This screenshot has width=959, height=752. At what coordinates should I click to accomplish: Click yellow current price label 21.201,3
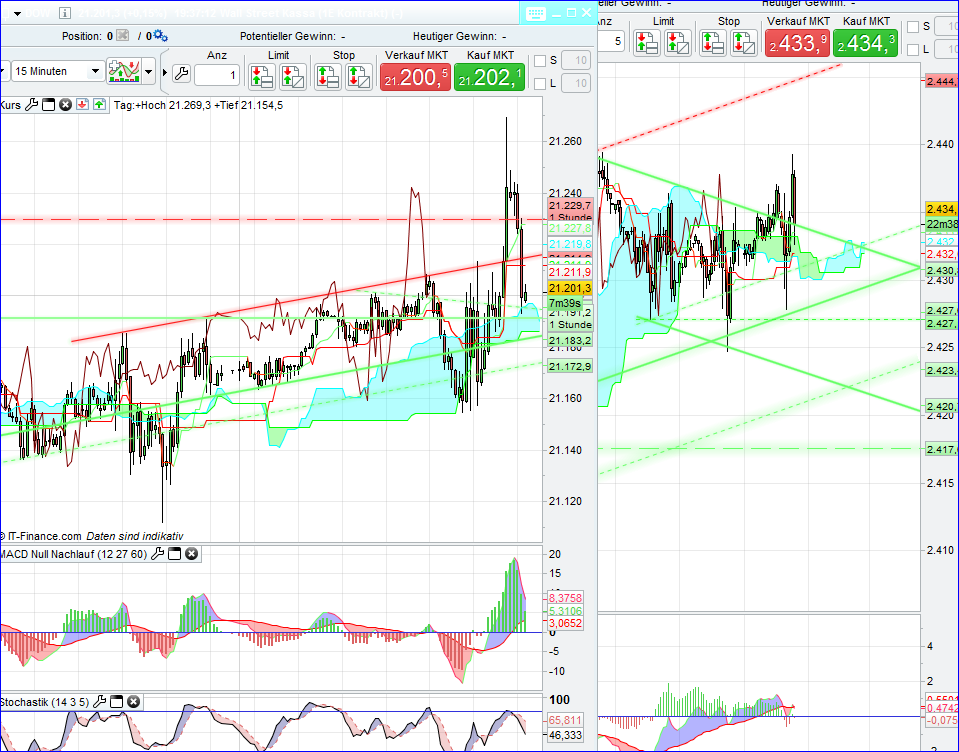(x=570, y=288)
